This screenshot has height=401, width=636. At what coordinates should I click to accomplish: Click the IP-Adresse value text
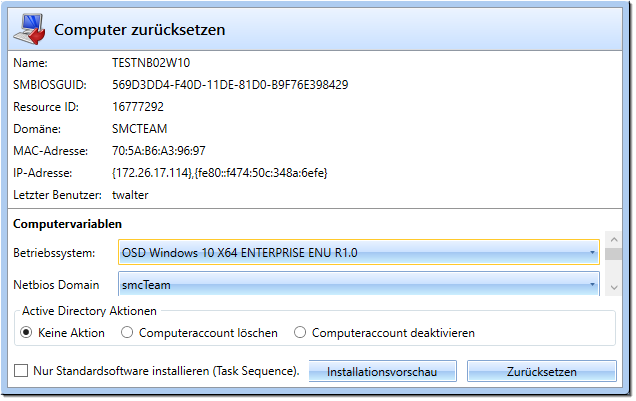tap(219, 173)
